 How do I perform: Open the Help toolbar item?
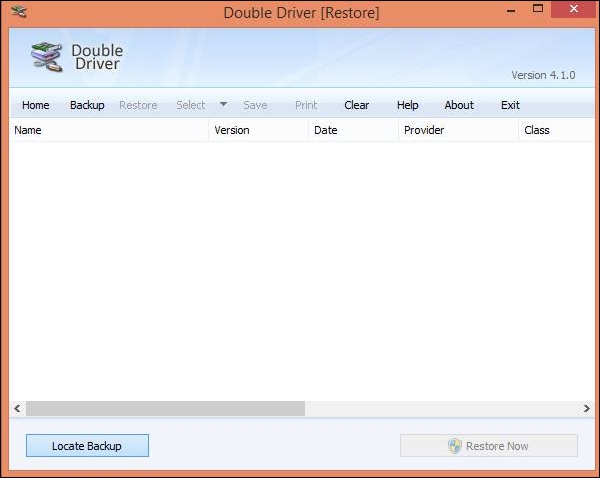point(408,105)
